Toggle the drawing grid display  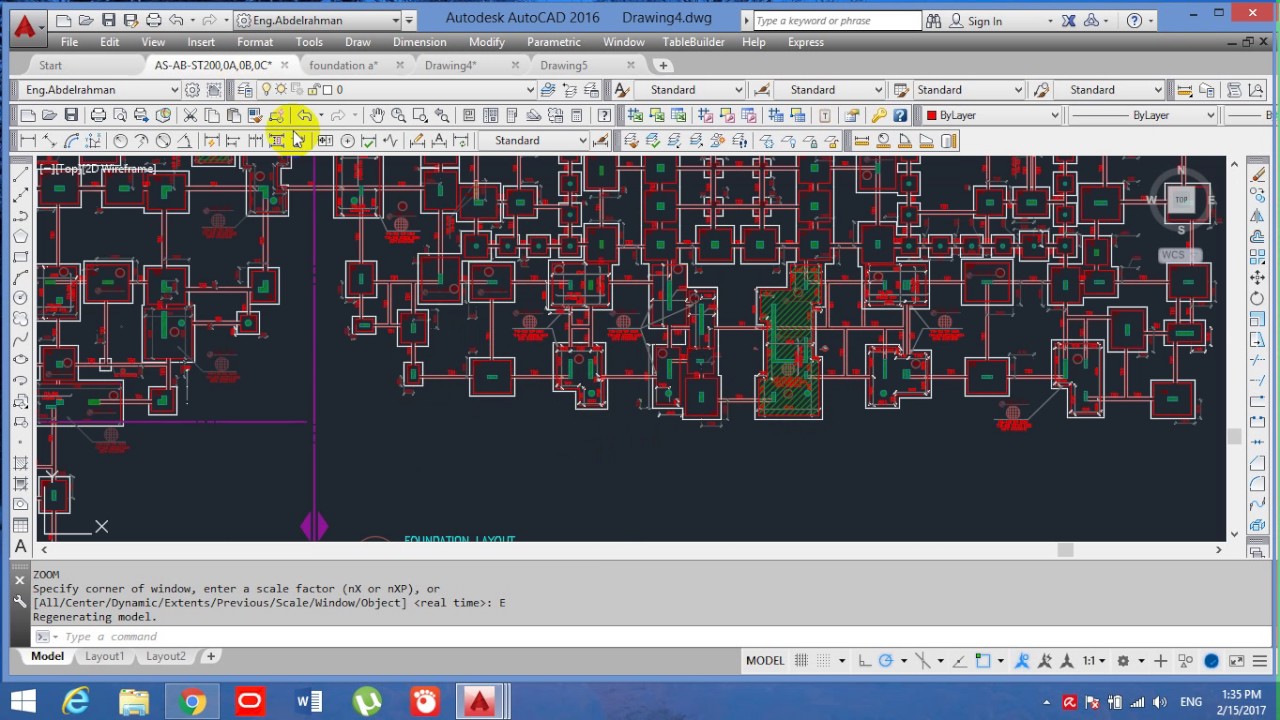coord(802,661)
